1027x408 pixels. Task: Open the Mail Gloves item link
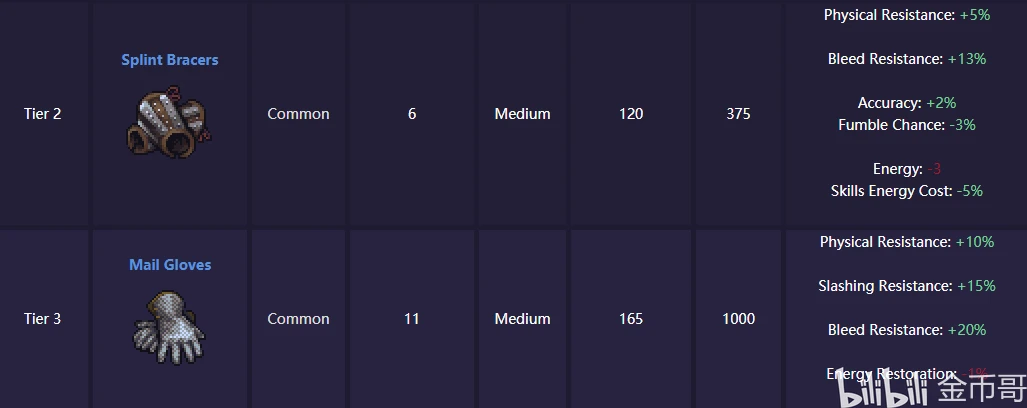point(170,265)
